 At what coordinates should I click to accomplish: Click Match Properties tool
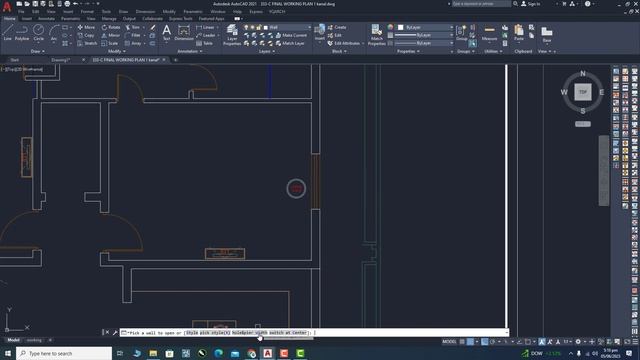tap(376, 35)
